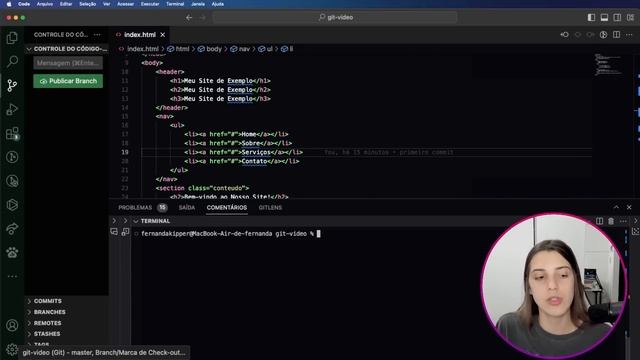The height and width of the screenshot is (360, 640).
Task: Open the Explorer view in the activity bar
Action: [x=12, y=38]
